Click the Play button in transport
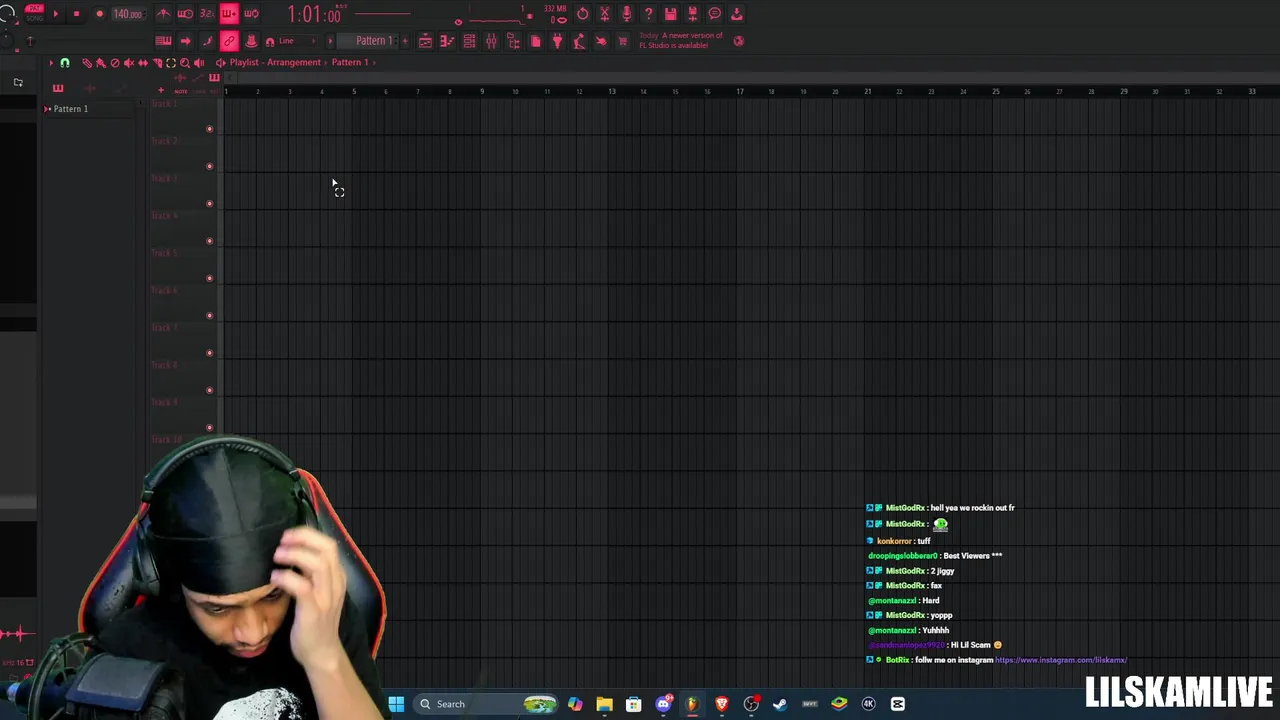The height and width of the screenshot is (720, 1280). 56,14
